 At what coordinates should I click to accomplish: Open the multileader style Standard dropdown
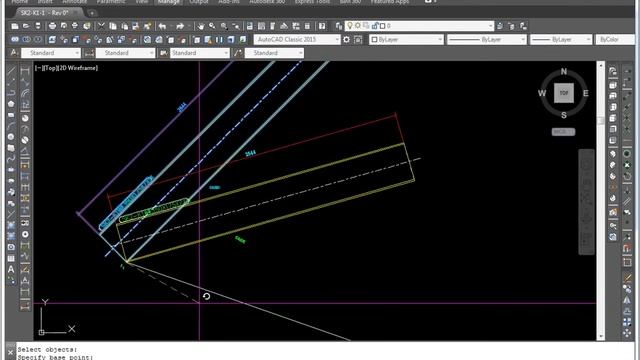[274, 53]
